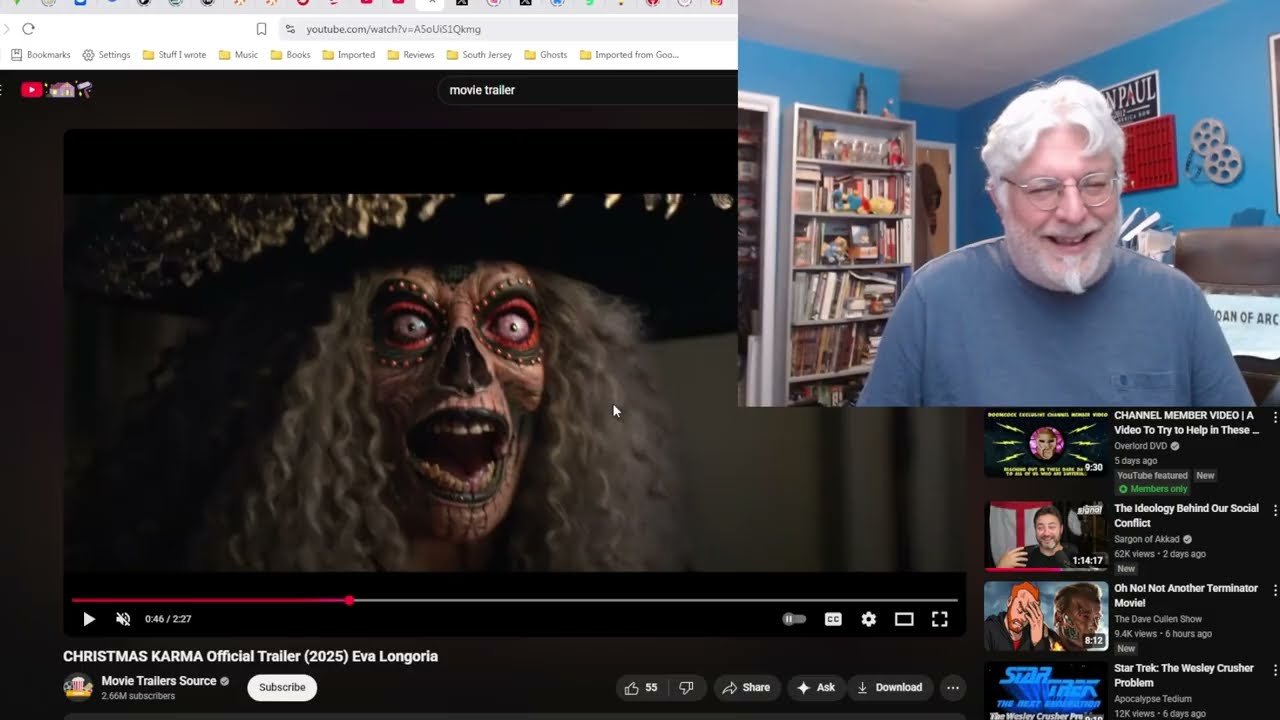Open Star Trek Wesley Crusher thumbnail
The image size is (1280, 720).
1046,691
